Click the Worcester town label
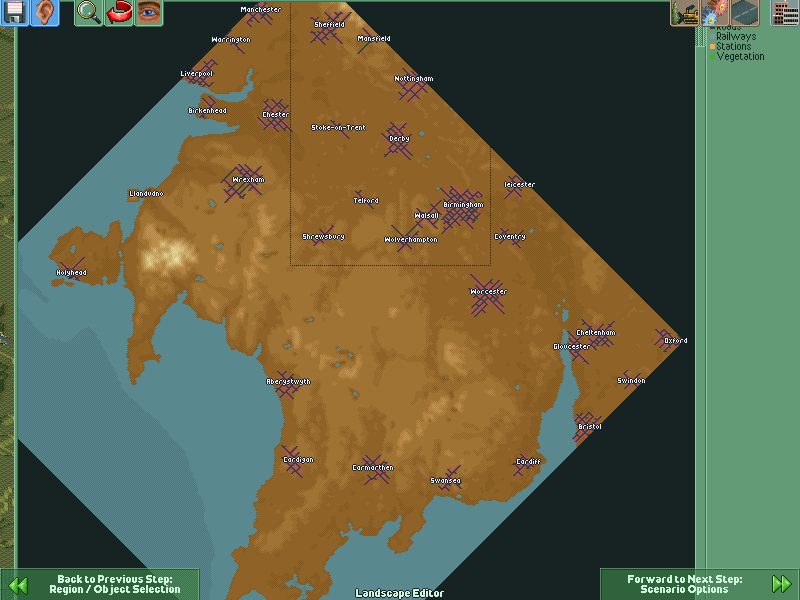The height and width of the screenshot is (600, 800). pos(488,292)
